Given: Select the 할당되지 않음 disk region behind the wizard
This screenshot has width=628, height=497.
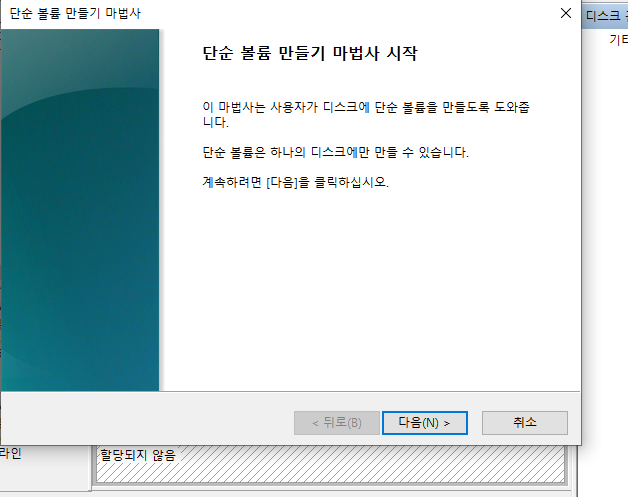Looking at the screenshot, I should click(330, 464).
